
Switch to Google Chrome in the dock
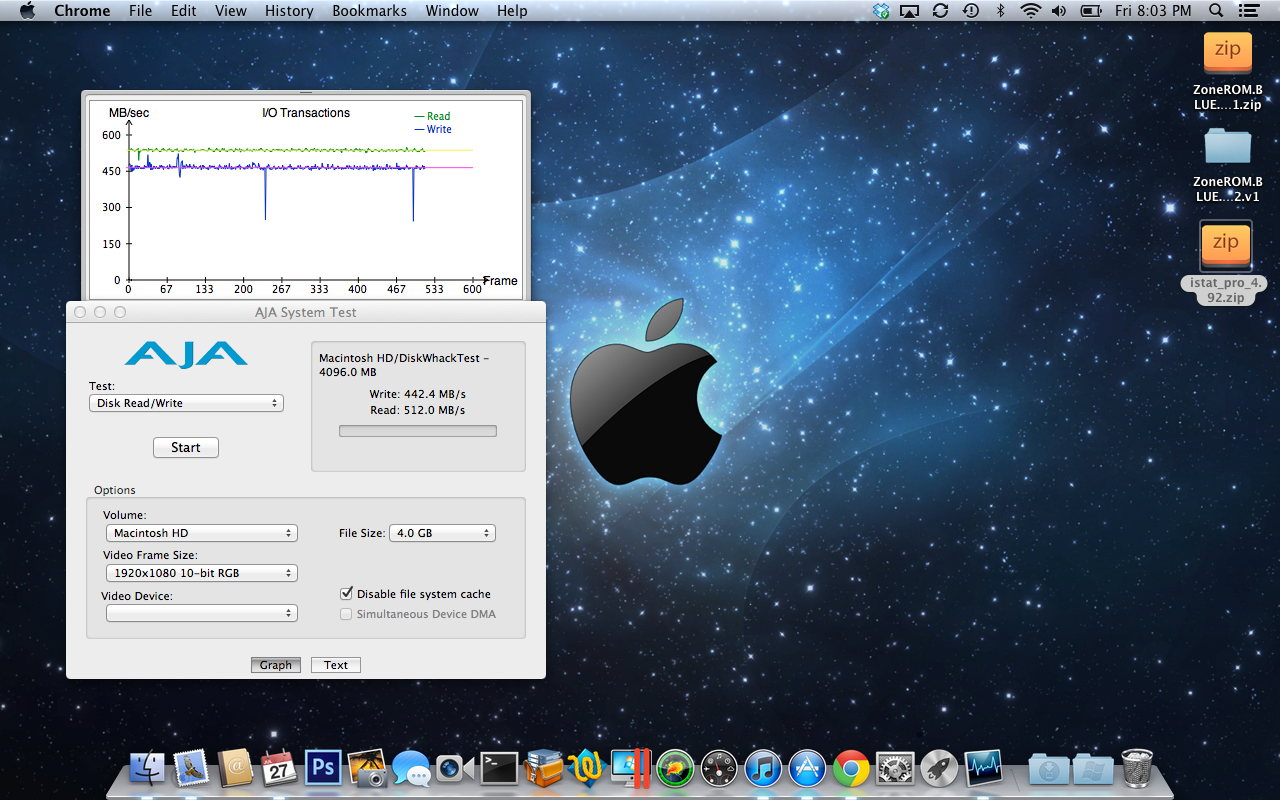[851, 768]
